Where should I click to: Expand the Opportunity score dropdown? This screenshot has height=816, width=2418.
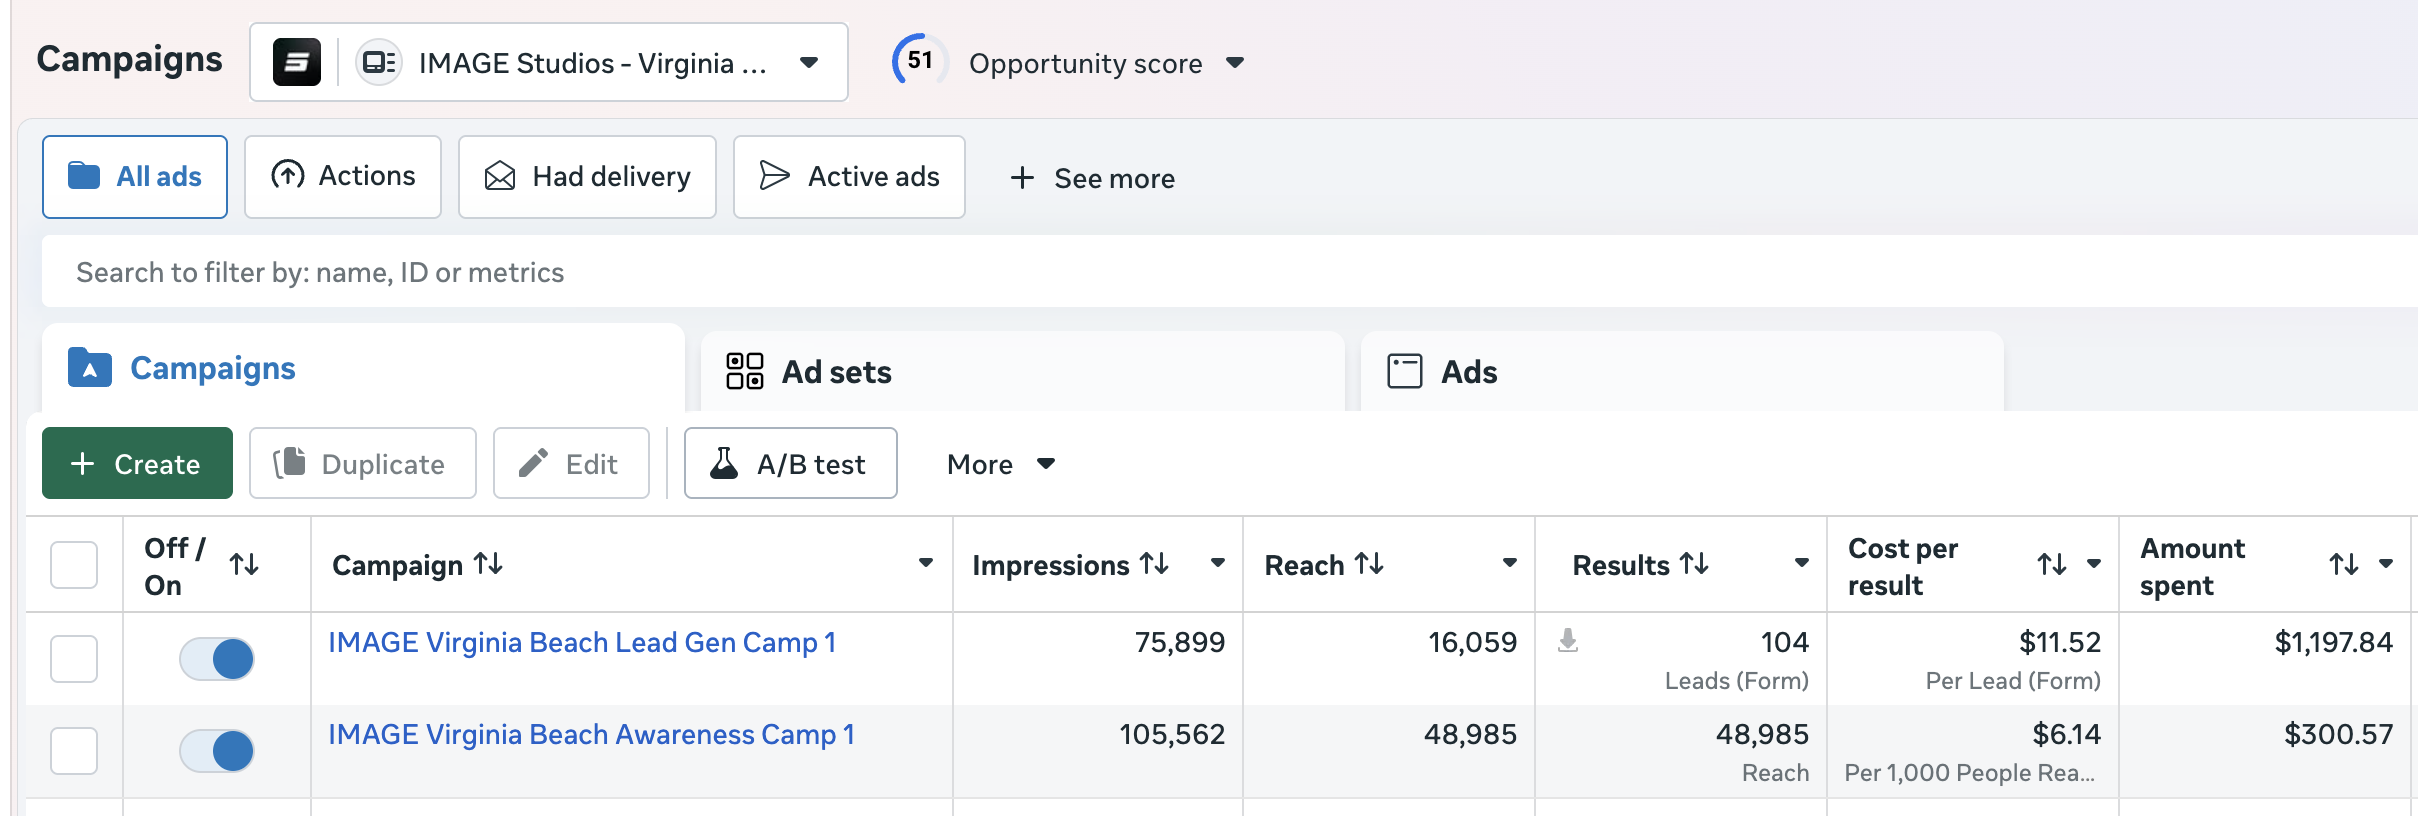coord(1235,63)
